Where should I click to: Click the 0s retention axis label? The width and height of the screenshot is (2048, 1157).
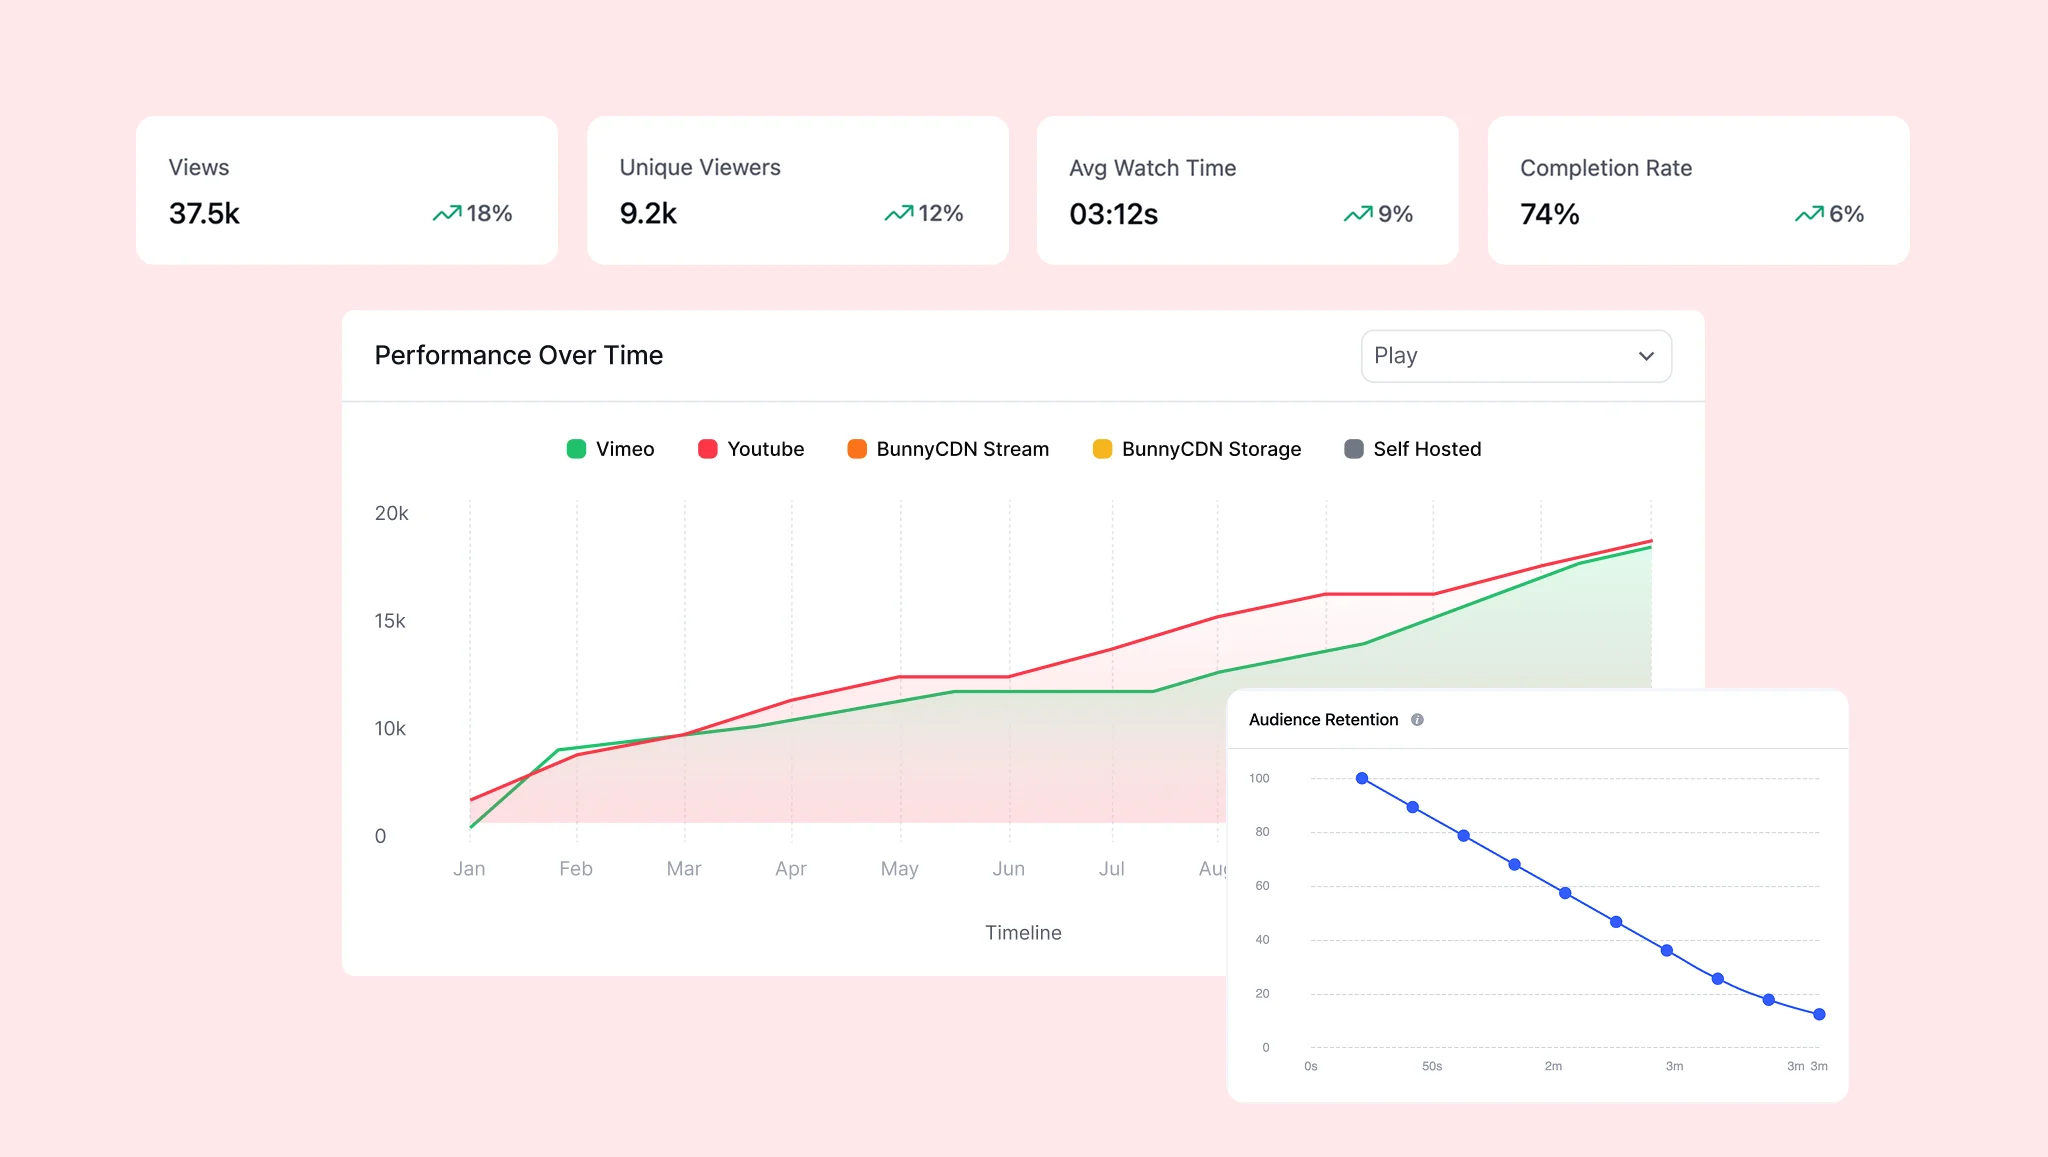tap(1311, 1067)
